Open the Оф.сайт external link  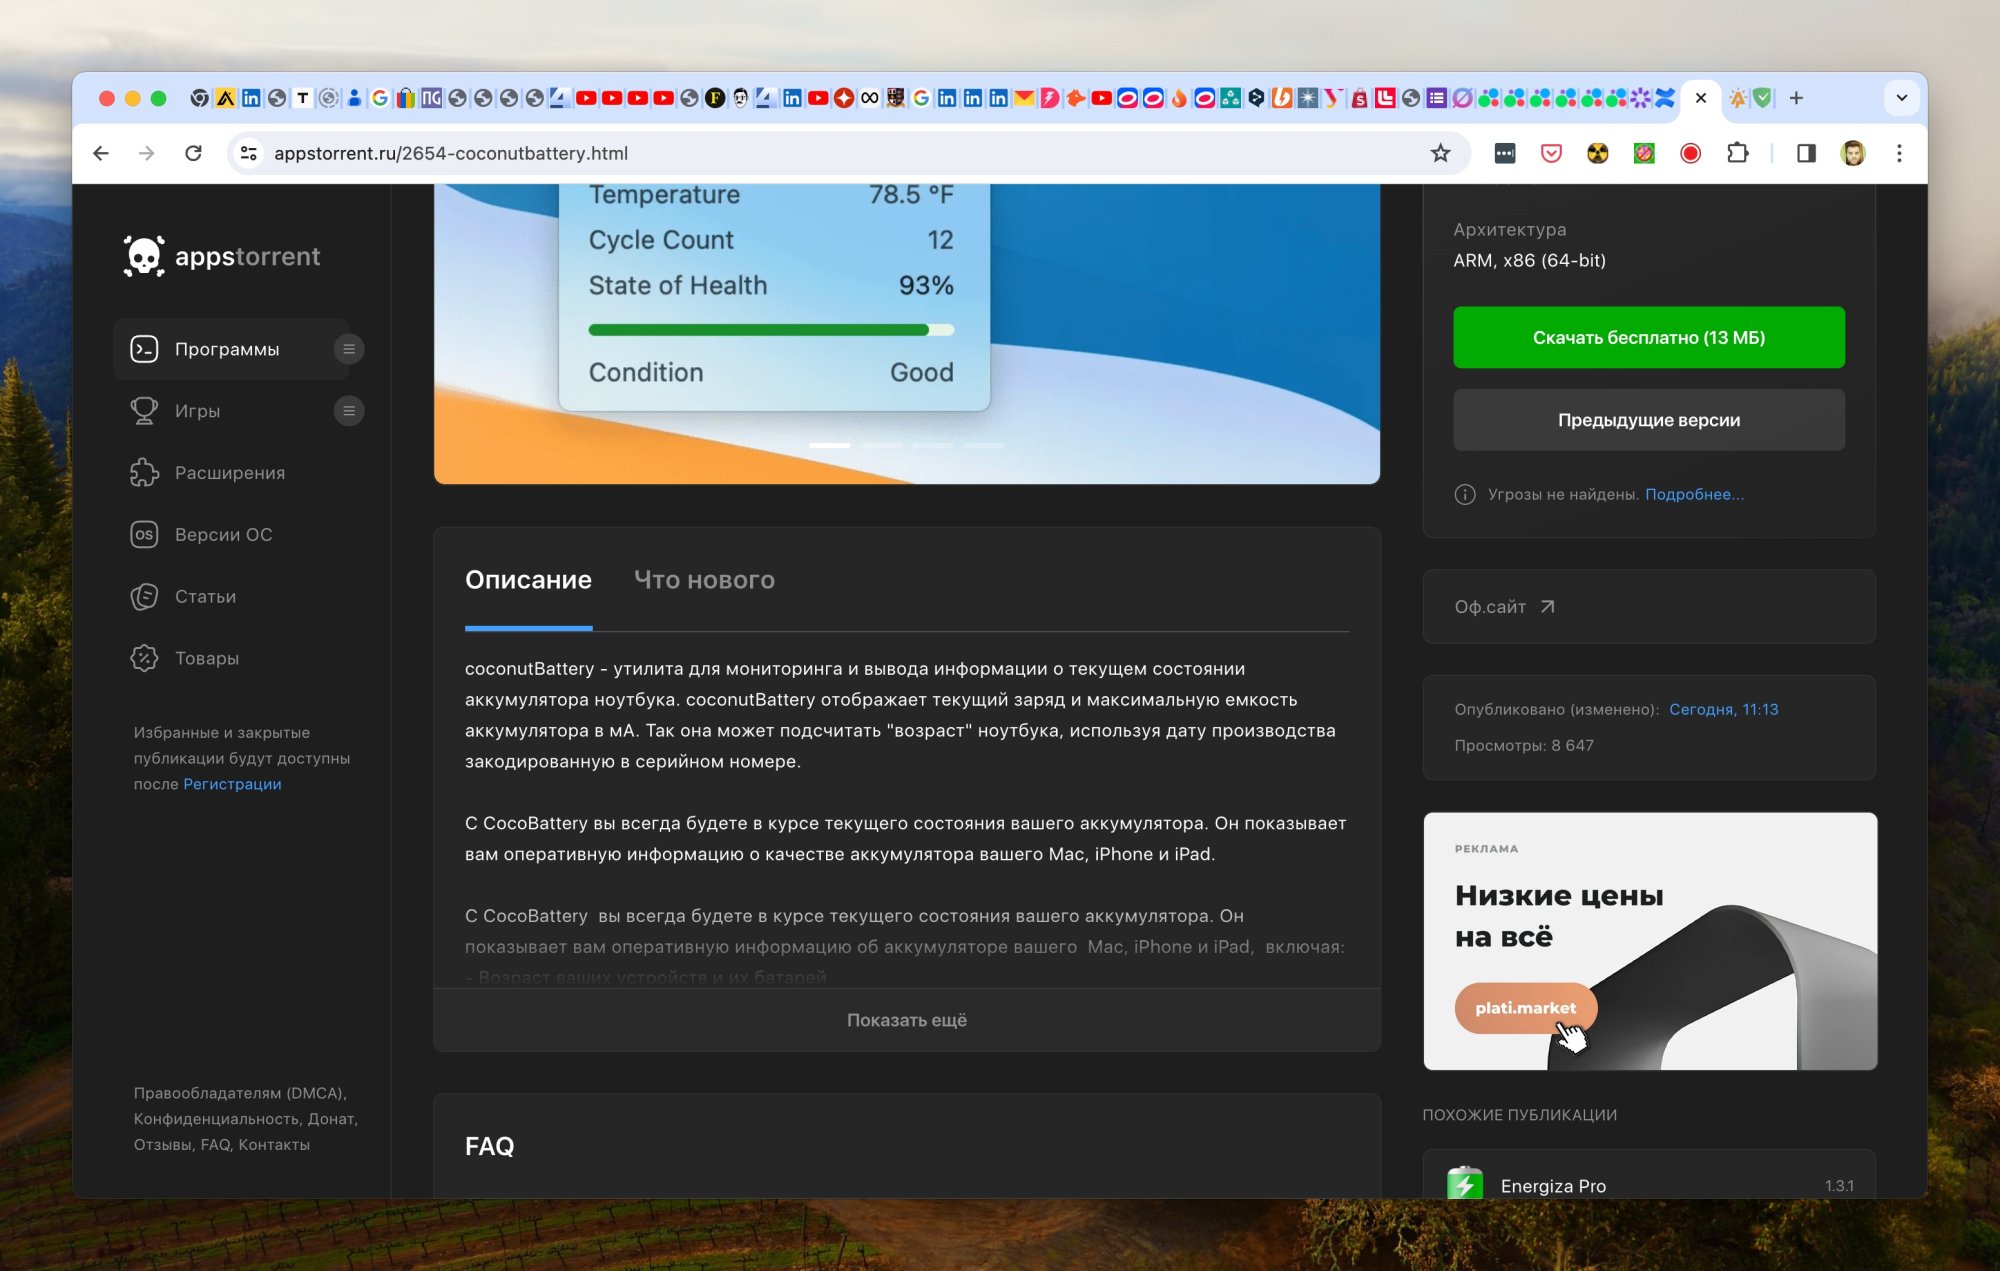(x=1505, y=607)
